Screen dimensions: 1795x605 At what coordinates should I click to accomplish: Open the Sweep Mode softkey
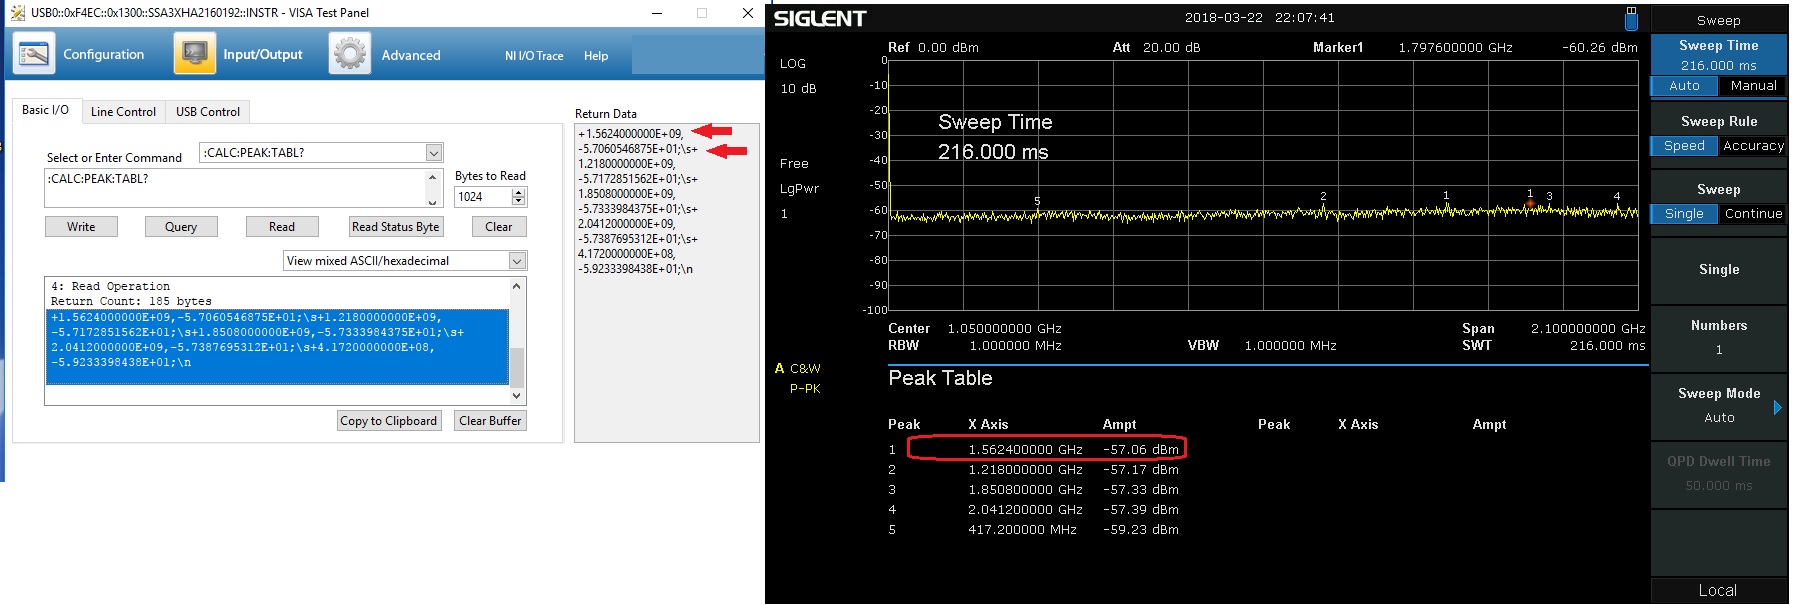(1719, 406)
